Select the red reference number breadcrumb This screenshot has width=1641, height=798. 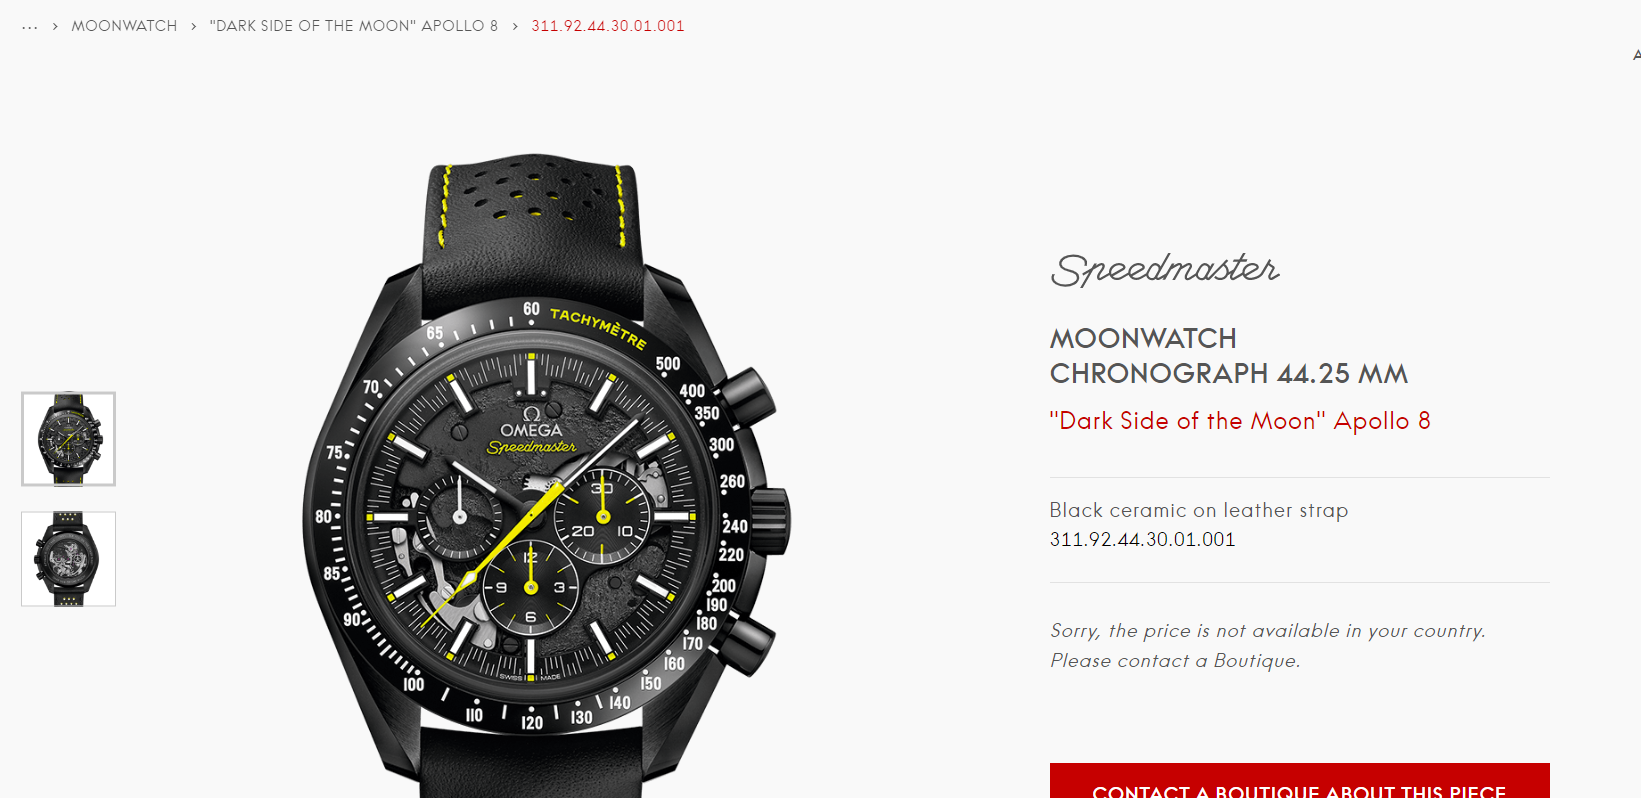point(608,26)
